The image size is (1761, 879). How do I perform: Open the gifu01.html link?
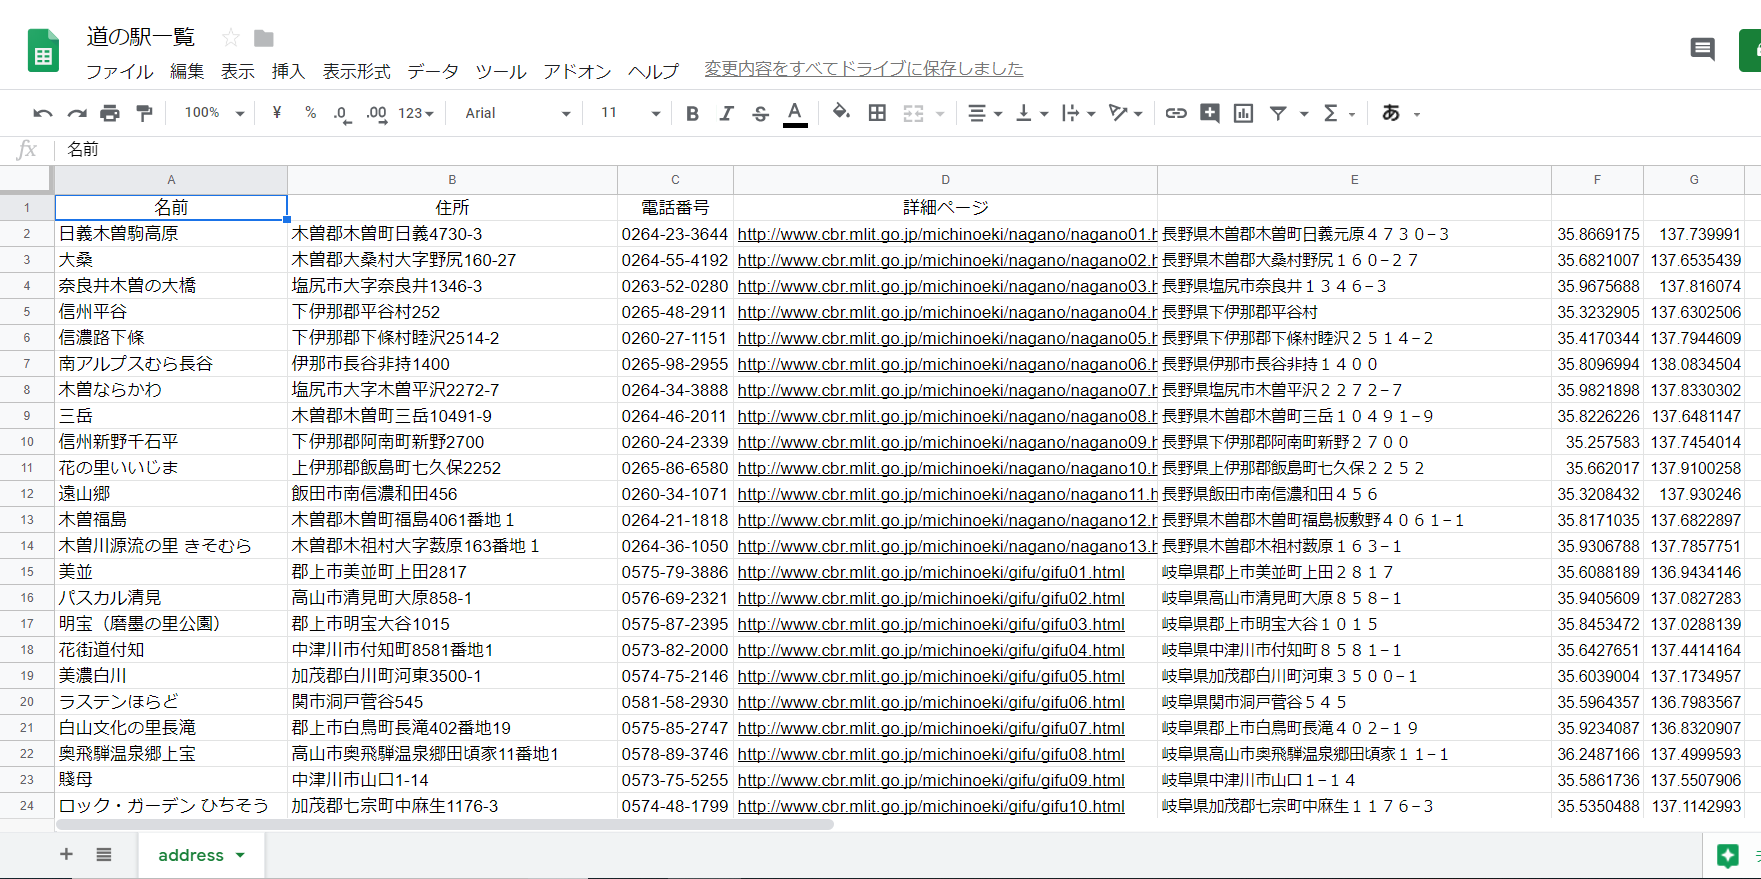pyautogui.click(x=931, y=572)
